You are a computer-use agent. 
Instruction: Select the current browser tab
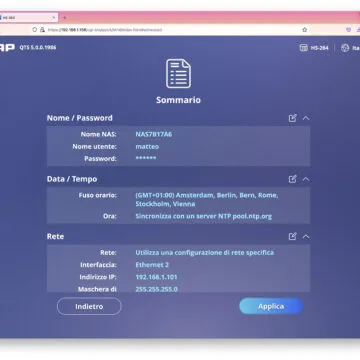click(28, 18)
